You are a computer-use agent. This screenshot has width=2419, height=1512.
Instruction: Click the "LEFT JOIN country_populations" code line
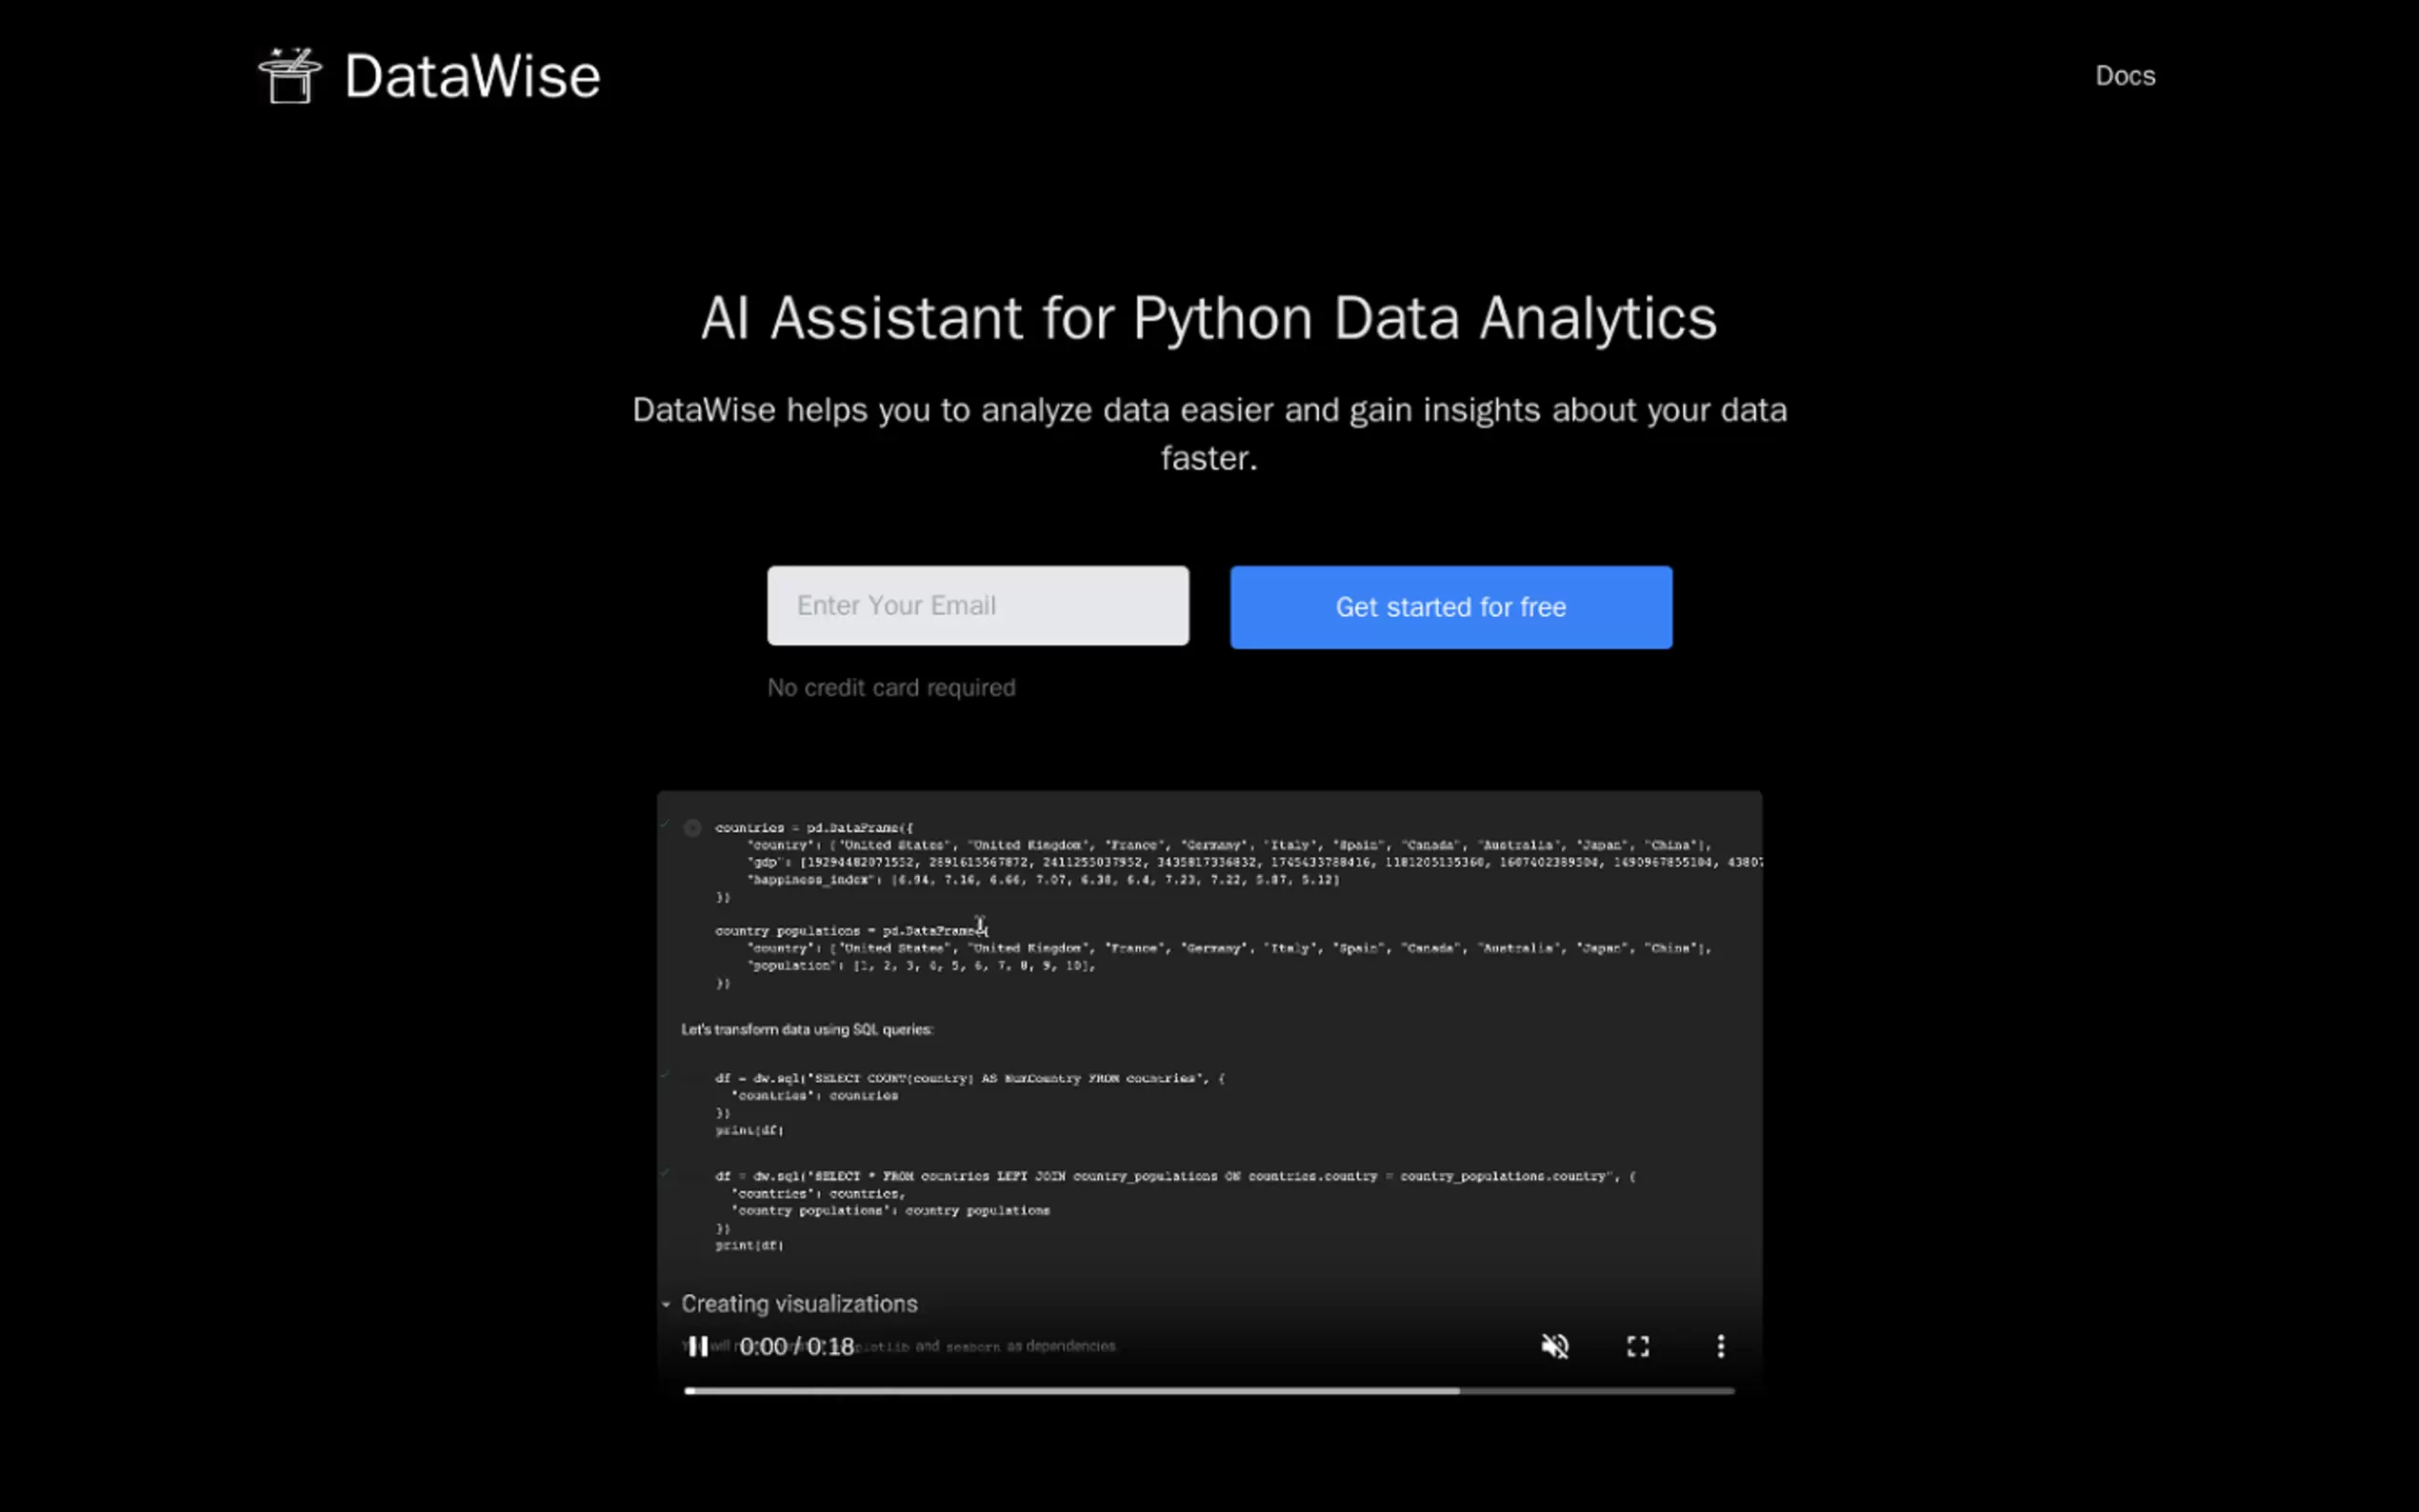[1176, 1176]
